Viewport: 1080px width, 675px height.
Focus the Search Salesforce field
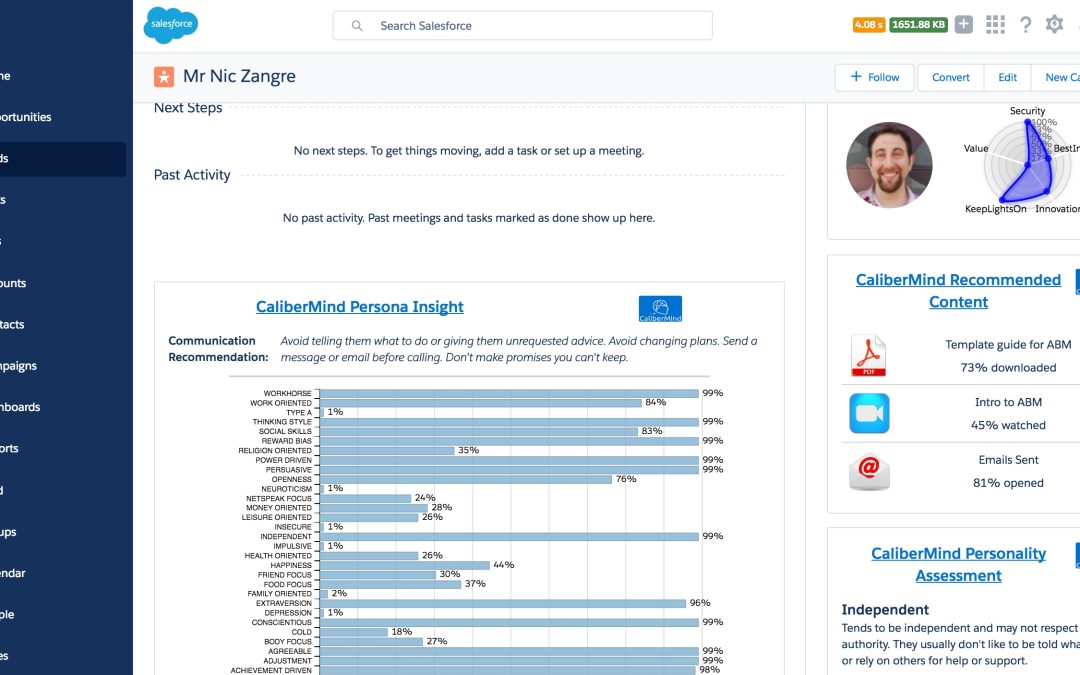(522, 25)
